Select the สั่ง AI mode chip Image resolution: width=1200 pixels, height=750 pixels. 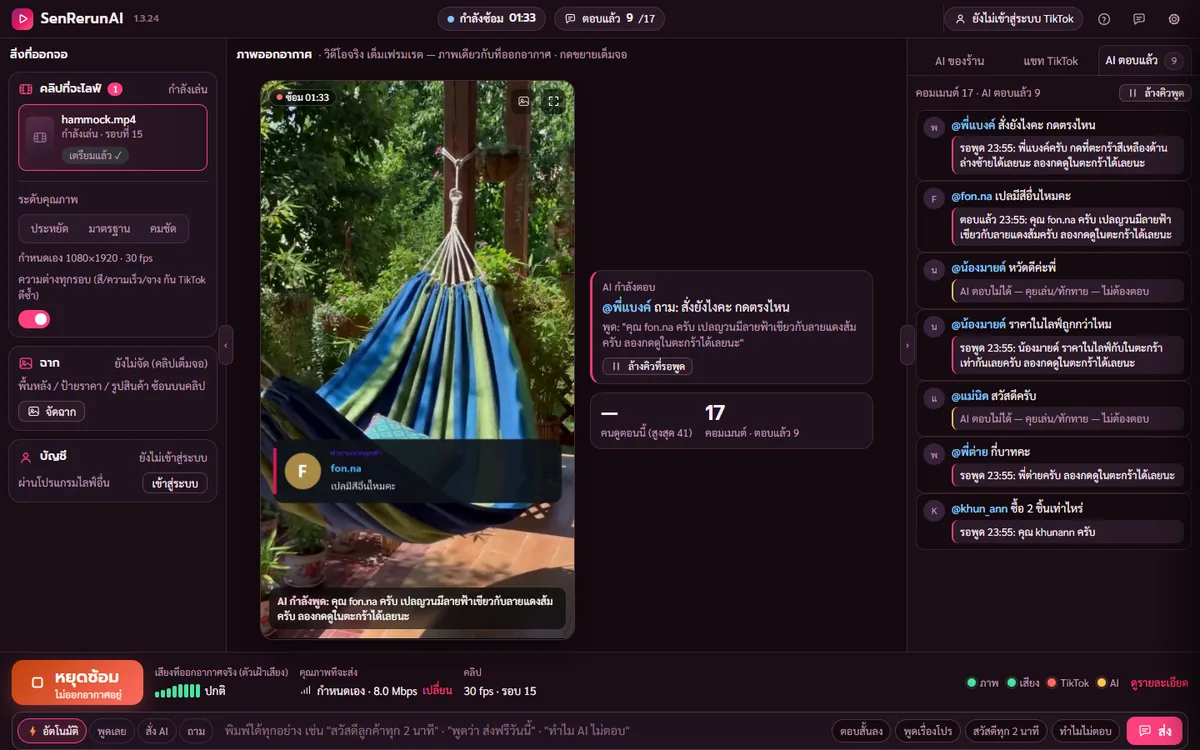(157, 731)
